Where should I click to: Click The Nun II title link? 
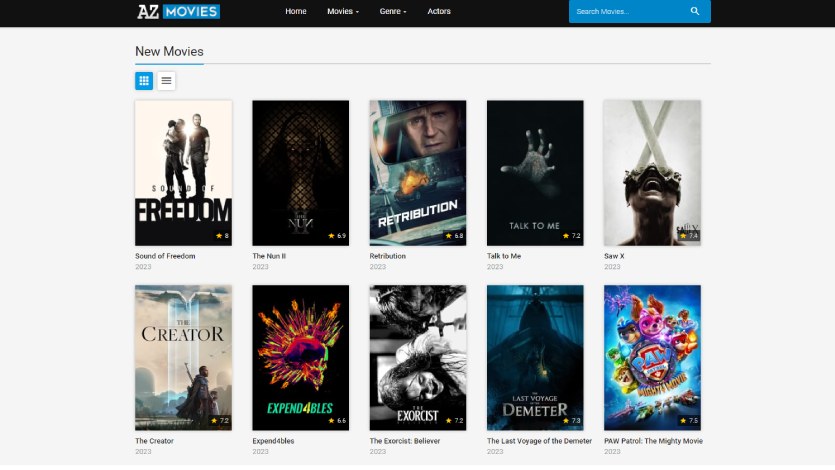[x=269, y=256]
